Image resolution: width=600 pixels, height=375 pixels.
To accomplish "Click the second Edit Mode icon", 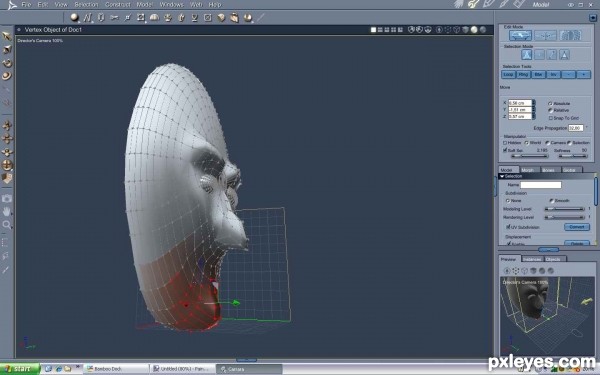I will click(545, 36).
